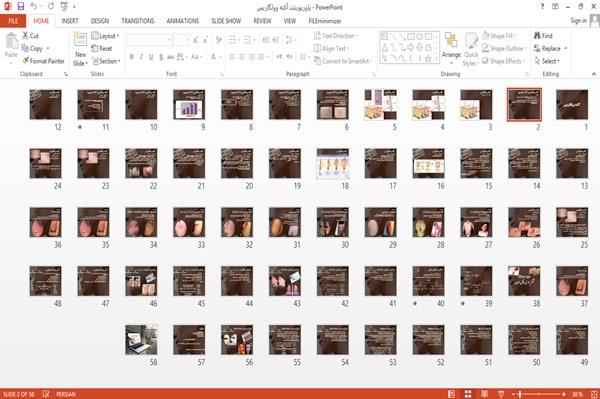Go to the SLIDE SHOW tab
The height and width of the screenshot is (399, 600).
[226, 21]
